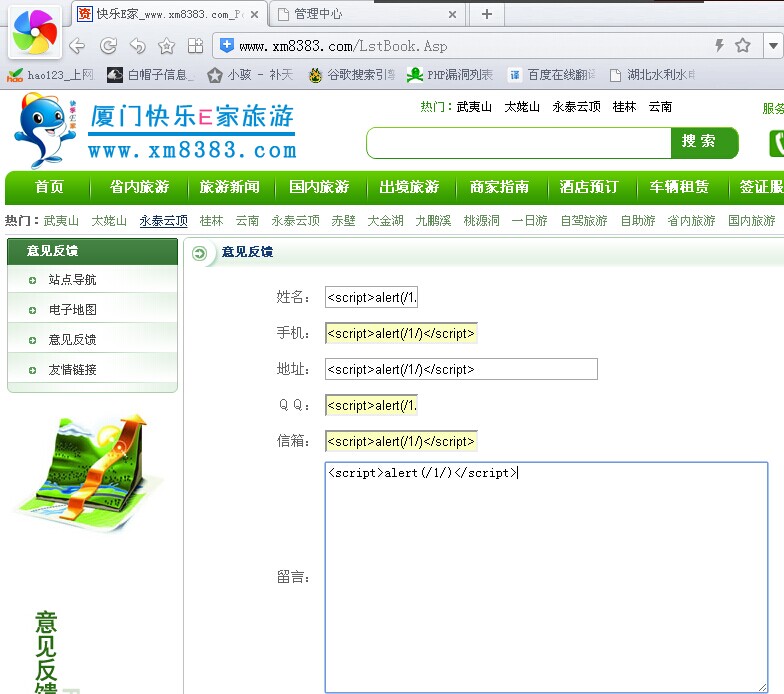
Task: Click the 信箱 input field
Action: [401, 441]
